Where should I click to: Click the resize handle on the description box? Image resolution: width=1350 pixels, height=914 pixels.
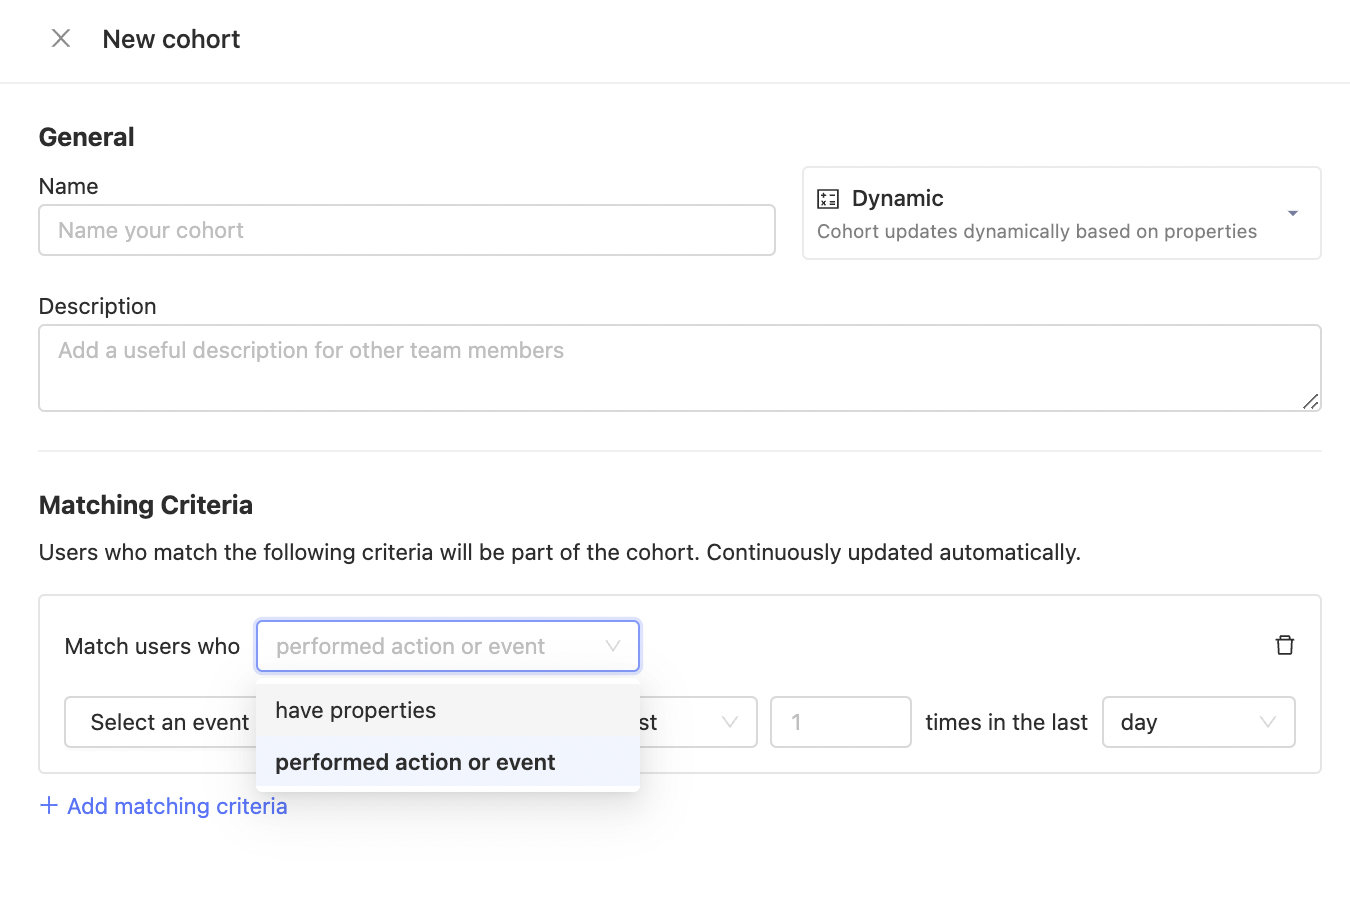point(1310,402)
